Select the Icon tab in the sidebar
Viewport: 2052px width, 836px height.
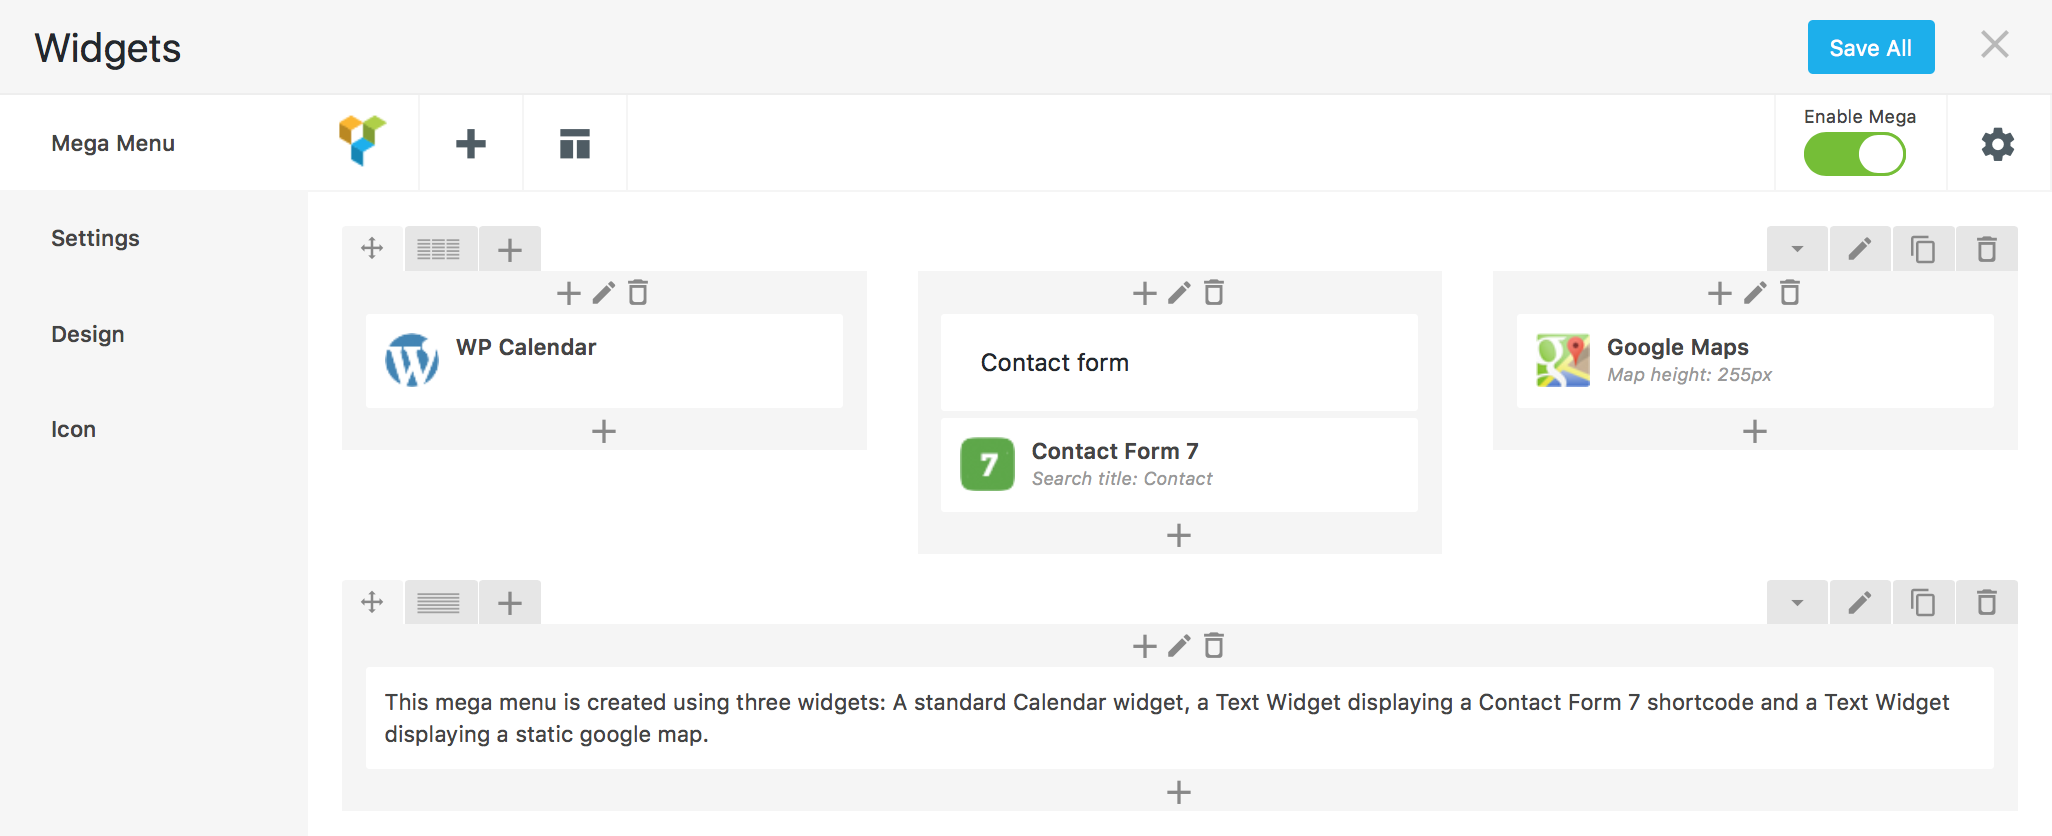point(74,429)
